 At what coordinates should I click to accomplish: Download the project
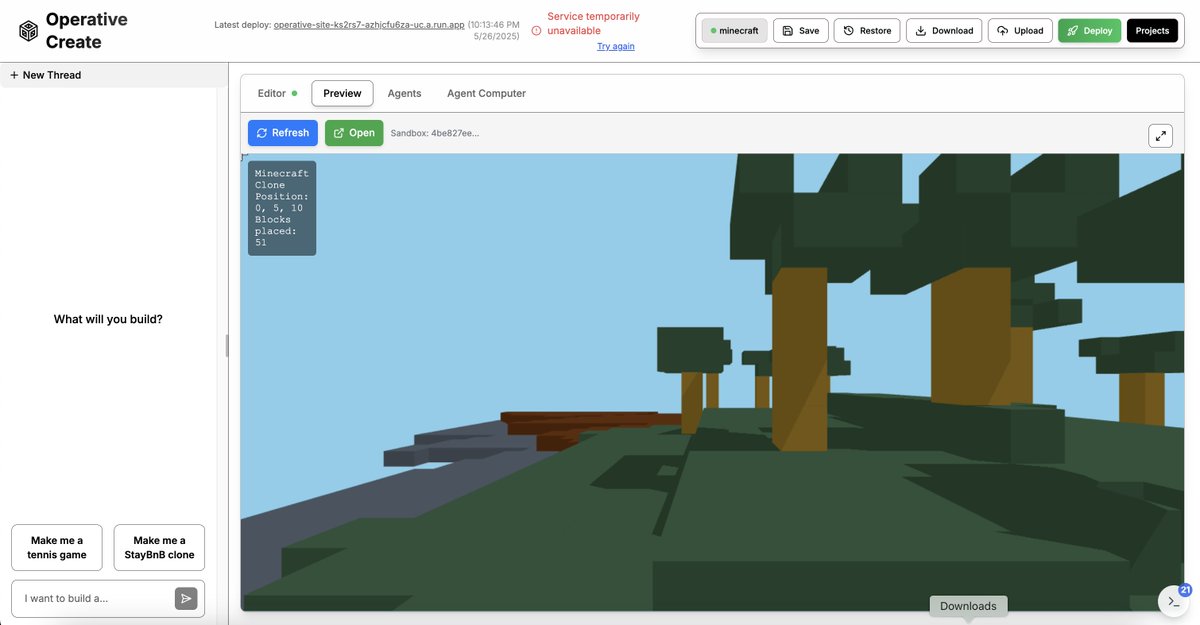point(944,31)
